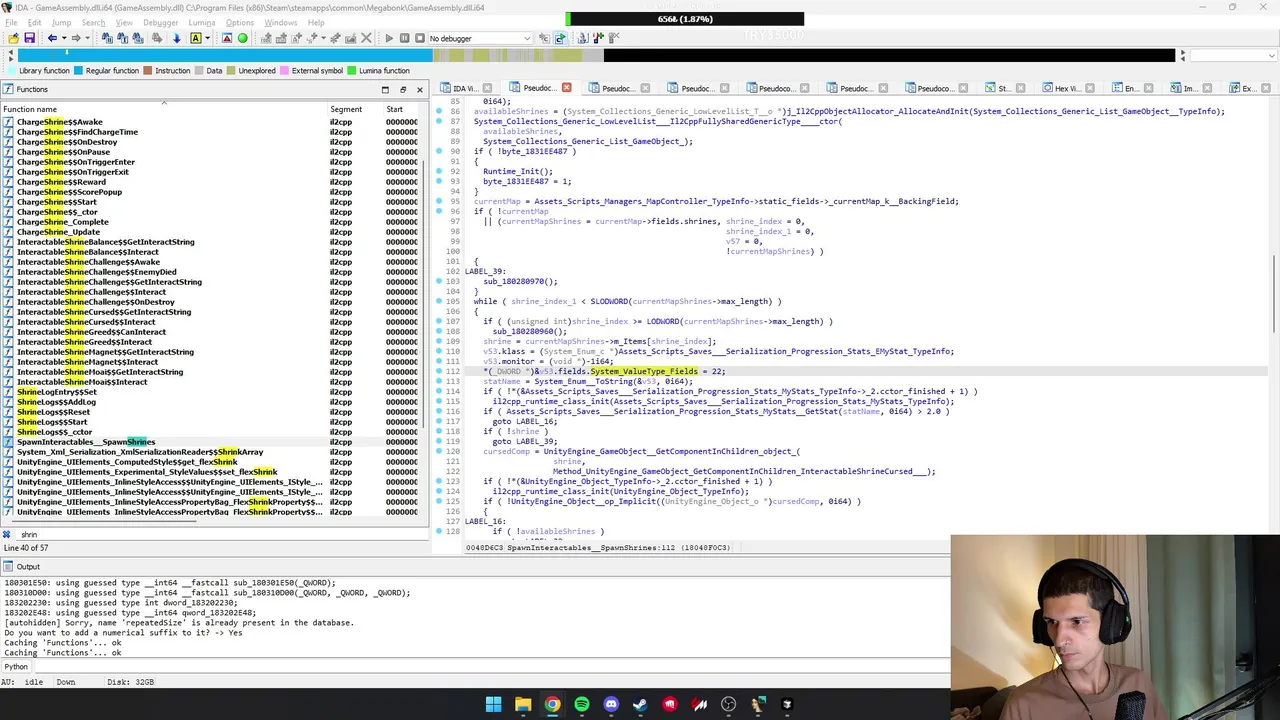Click the pause process toolbar icon
The width and height of the screenshot is (1280, 720).
coord(404,38)
